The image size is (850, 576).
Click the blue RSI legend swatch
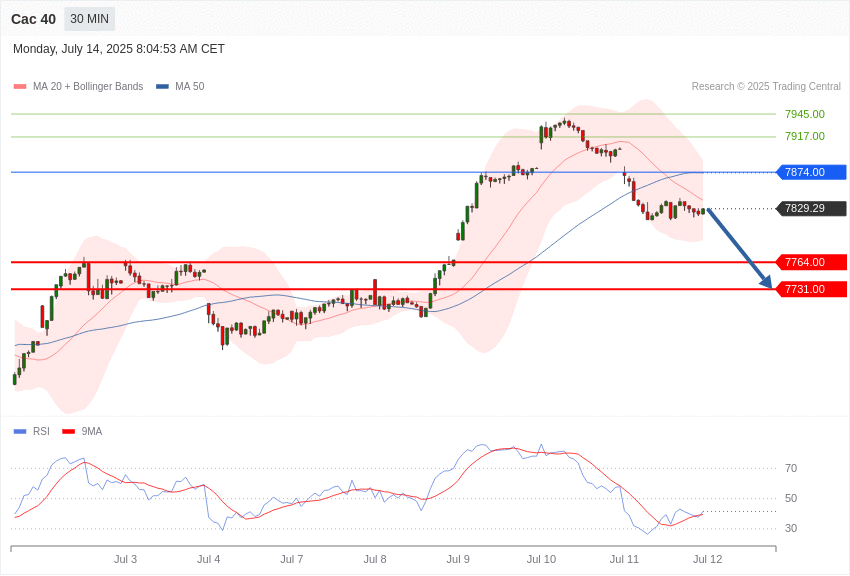(x=20, y=432)
